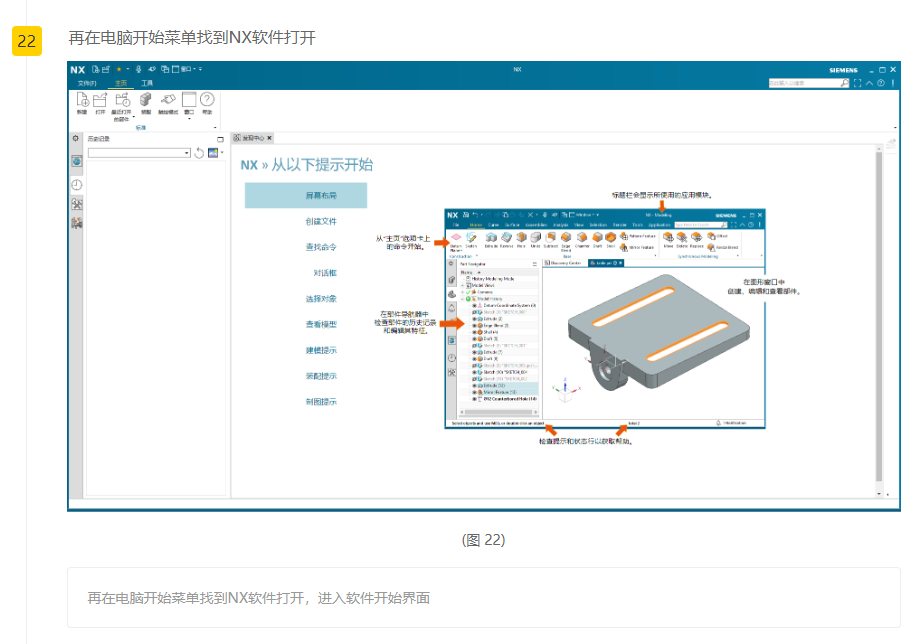Screen dimensions: 921x644
Task: Click the '历史记录' panel title
Action: pyautogui.click(x=99, y=139)
